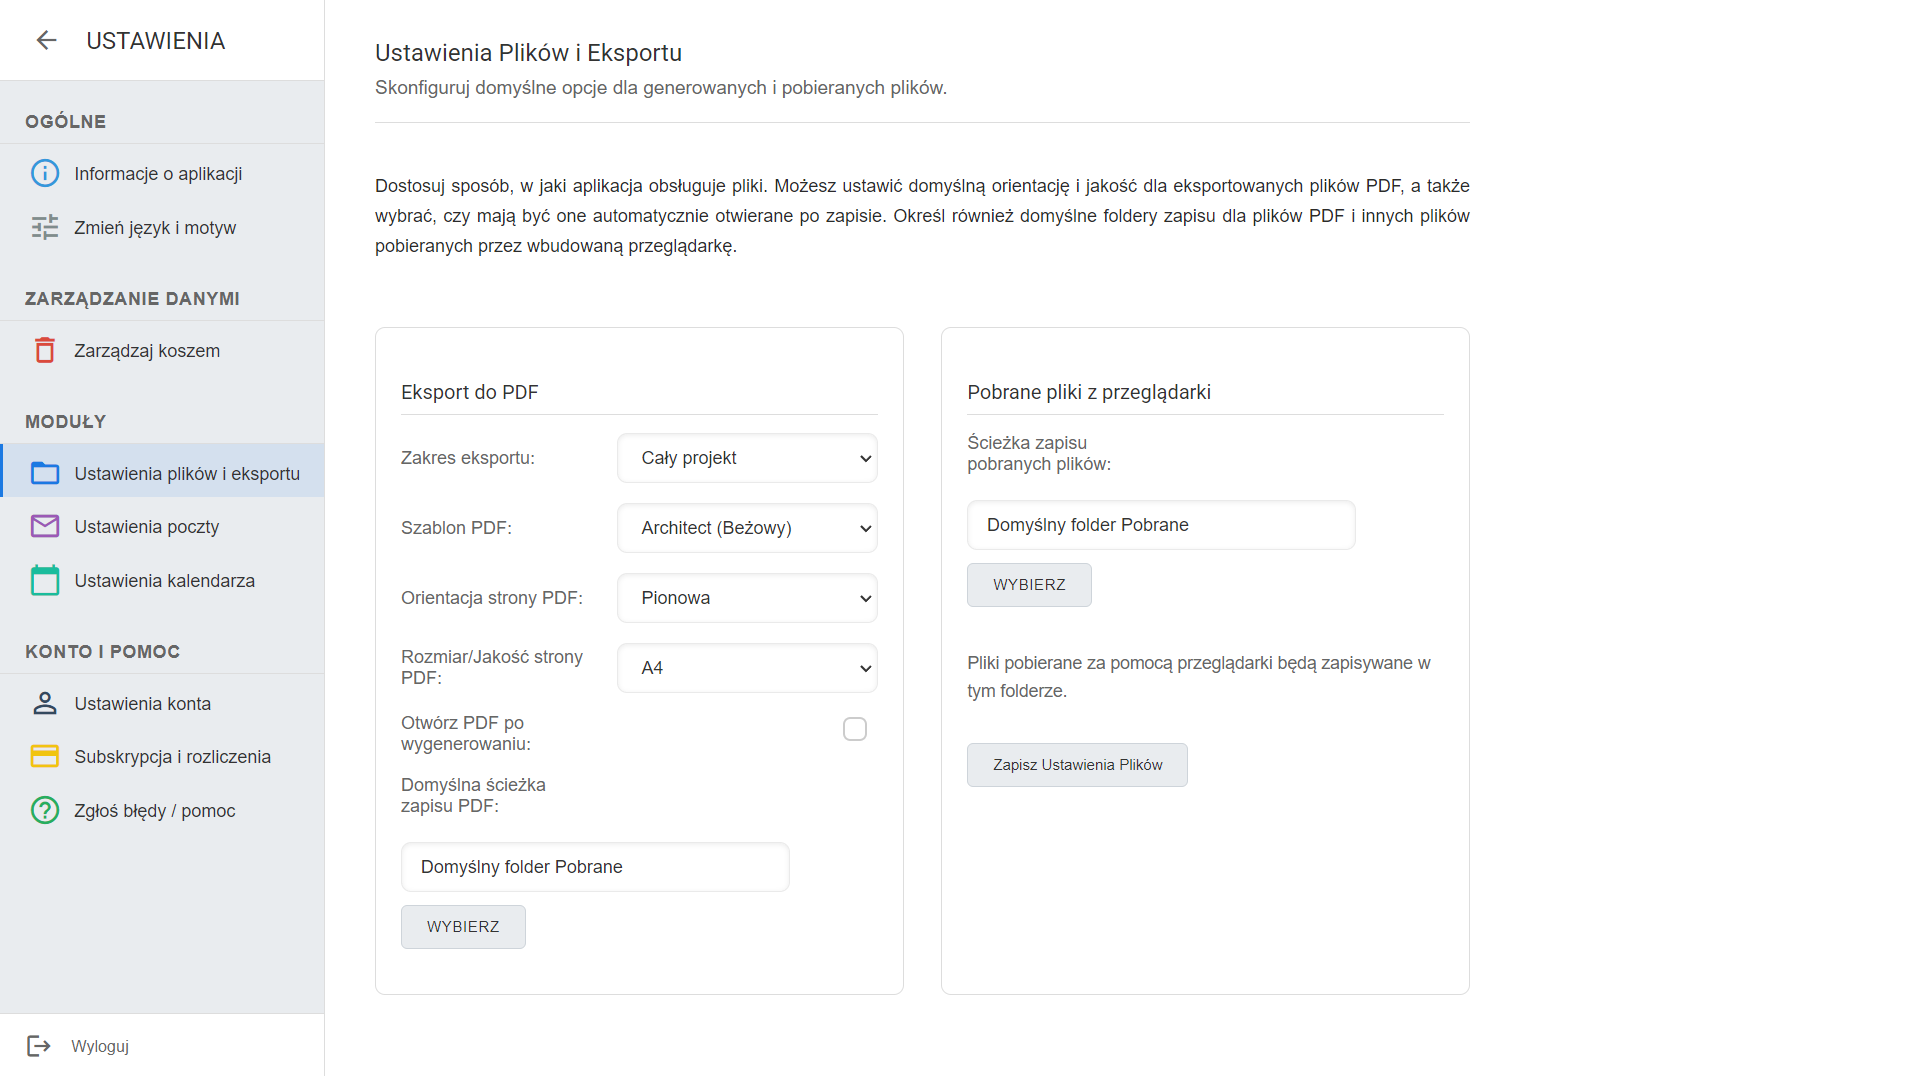Select Ustawienia plików i eksportu menu item
Screen dimensions: 1919x1076
(186, 473)
